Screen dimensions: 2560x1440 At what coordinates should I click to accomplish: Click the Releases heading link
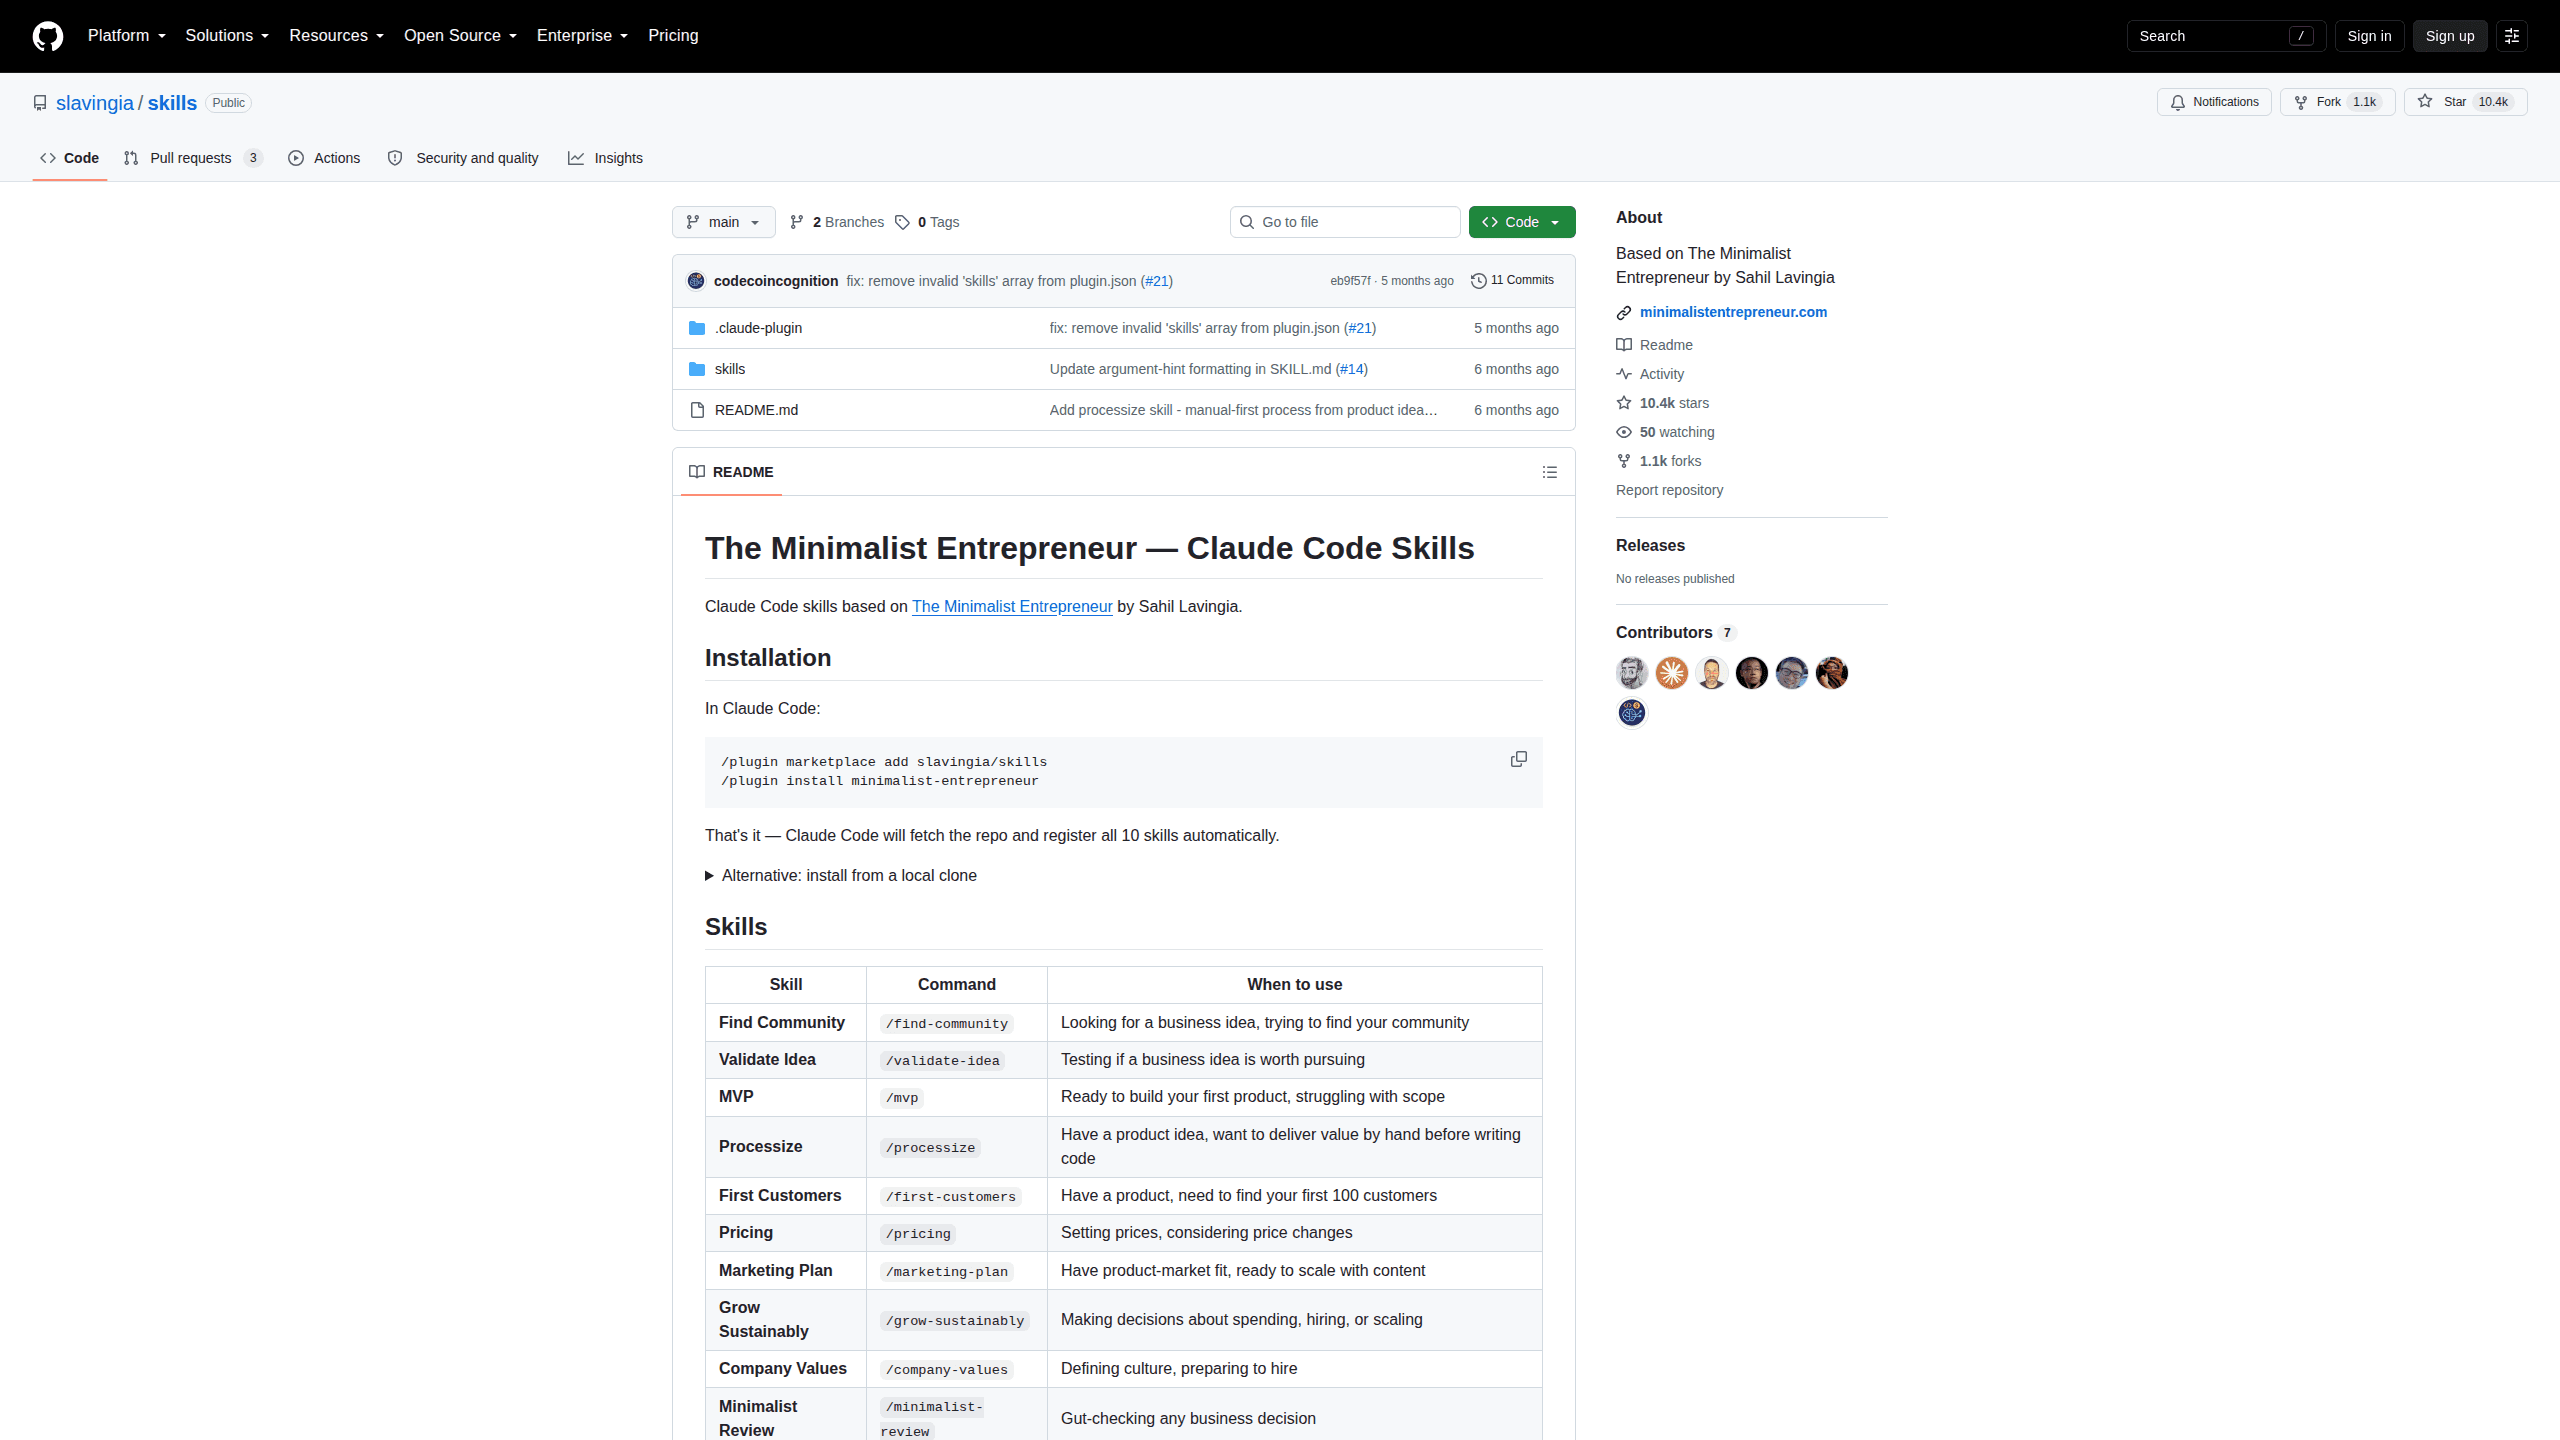pos(1650,545)
